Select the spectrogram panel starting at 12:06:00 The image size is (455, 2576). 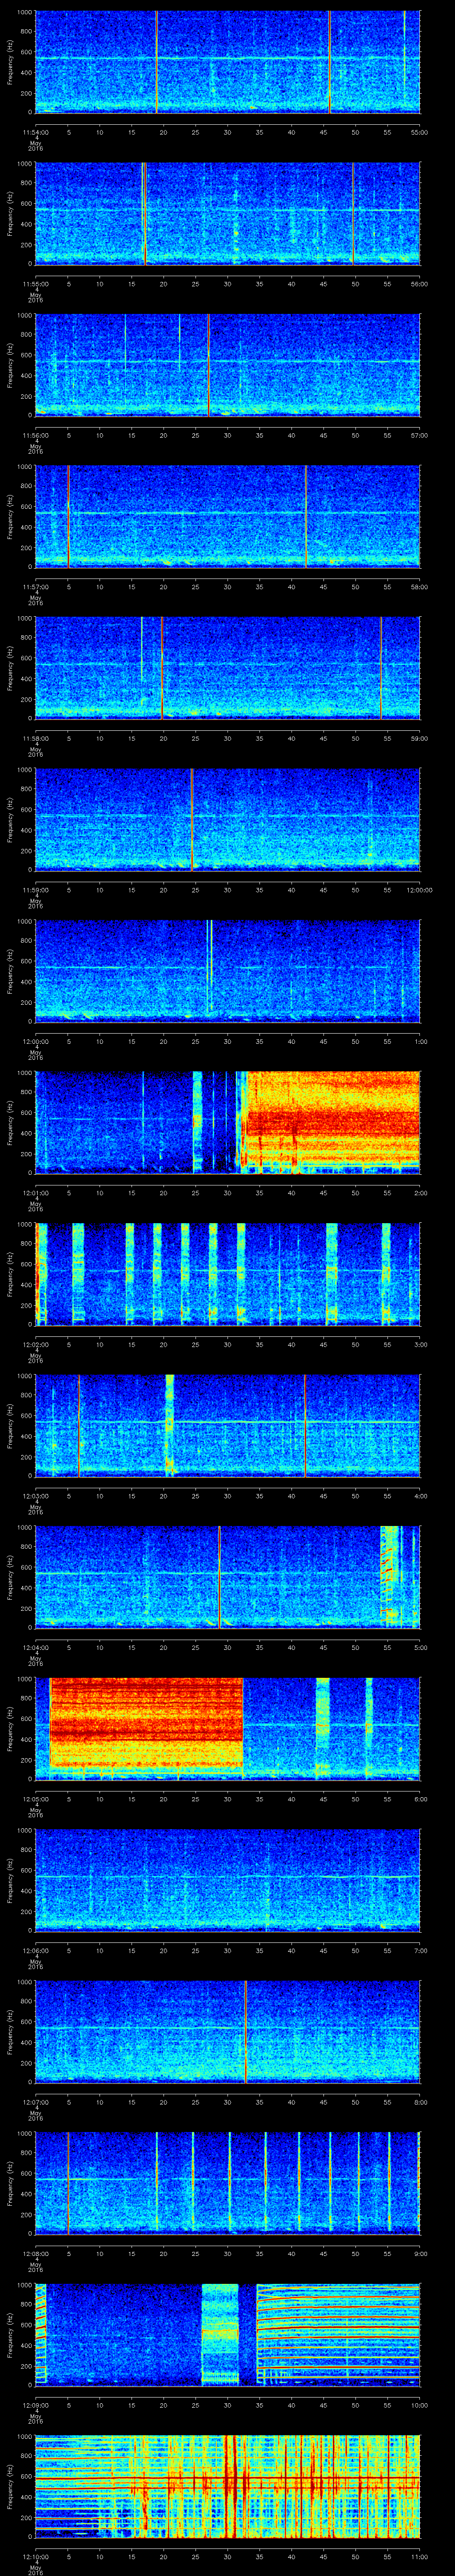click(228, 1880)
